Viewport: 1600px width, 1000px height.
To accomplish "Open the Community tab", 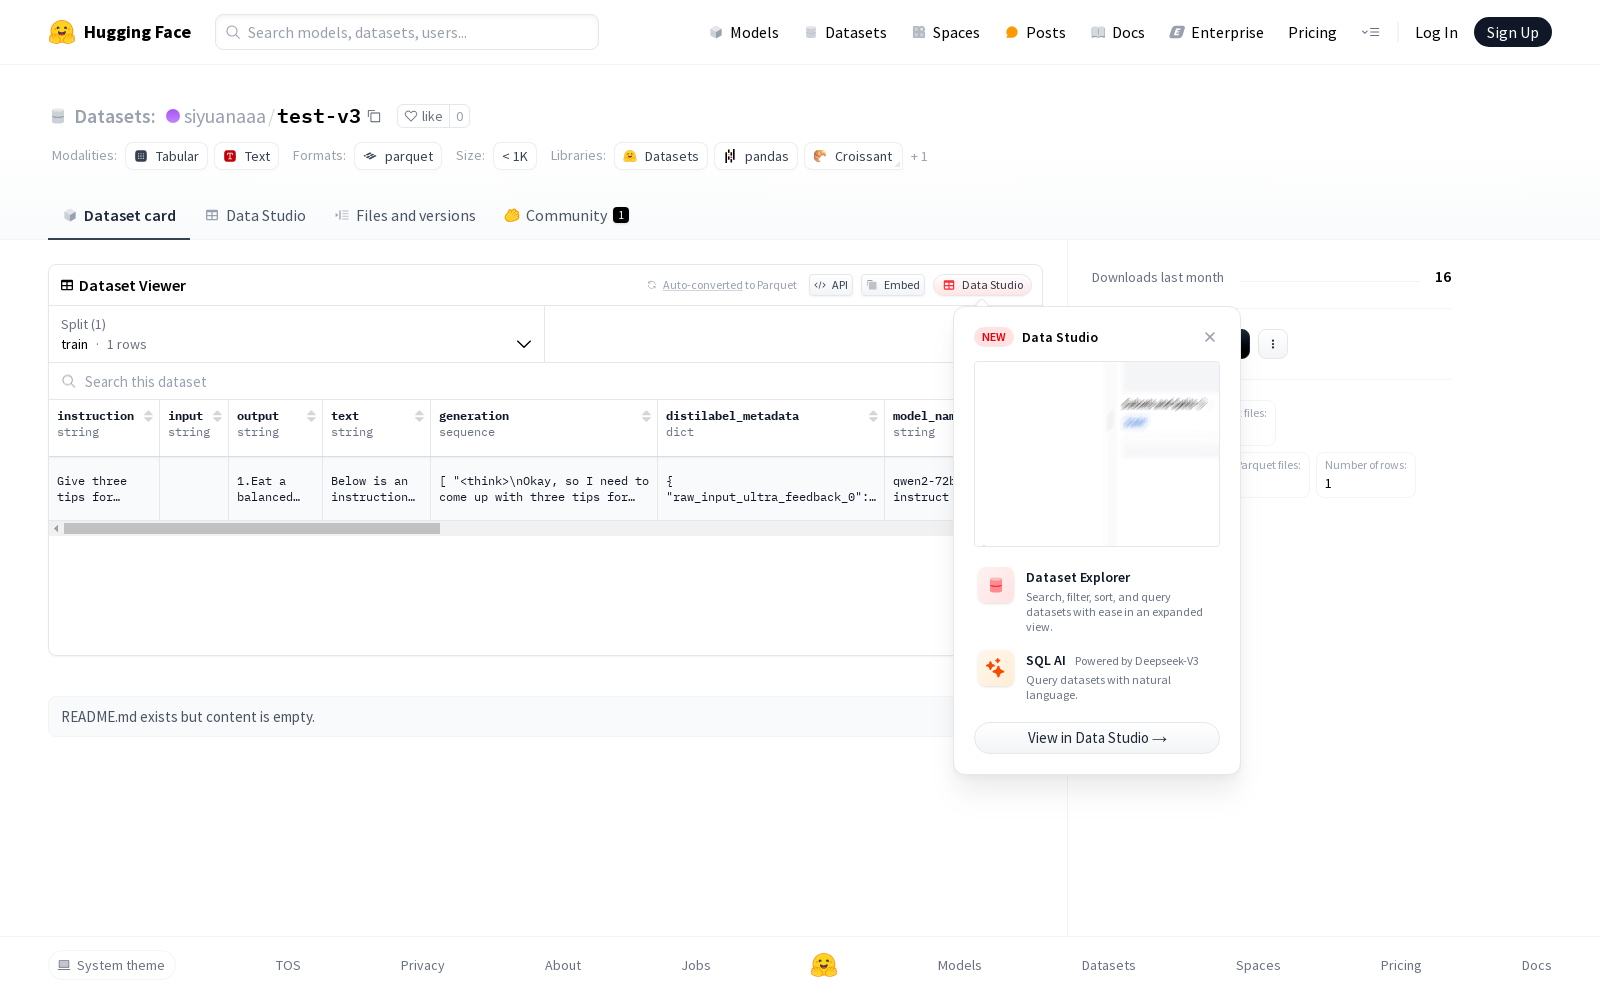I will click(567, 215).
